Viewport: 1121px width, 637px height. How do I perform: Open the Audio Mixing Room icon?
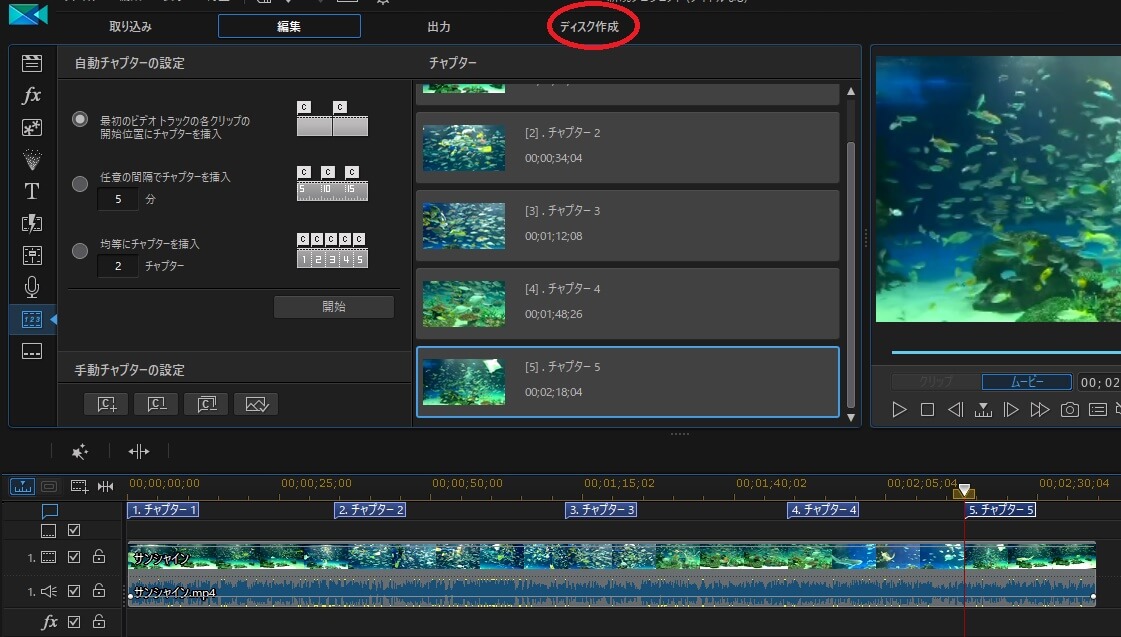click(x=31, y=255)
